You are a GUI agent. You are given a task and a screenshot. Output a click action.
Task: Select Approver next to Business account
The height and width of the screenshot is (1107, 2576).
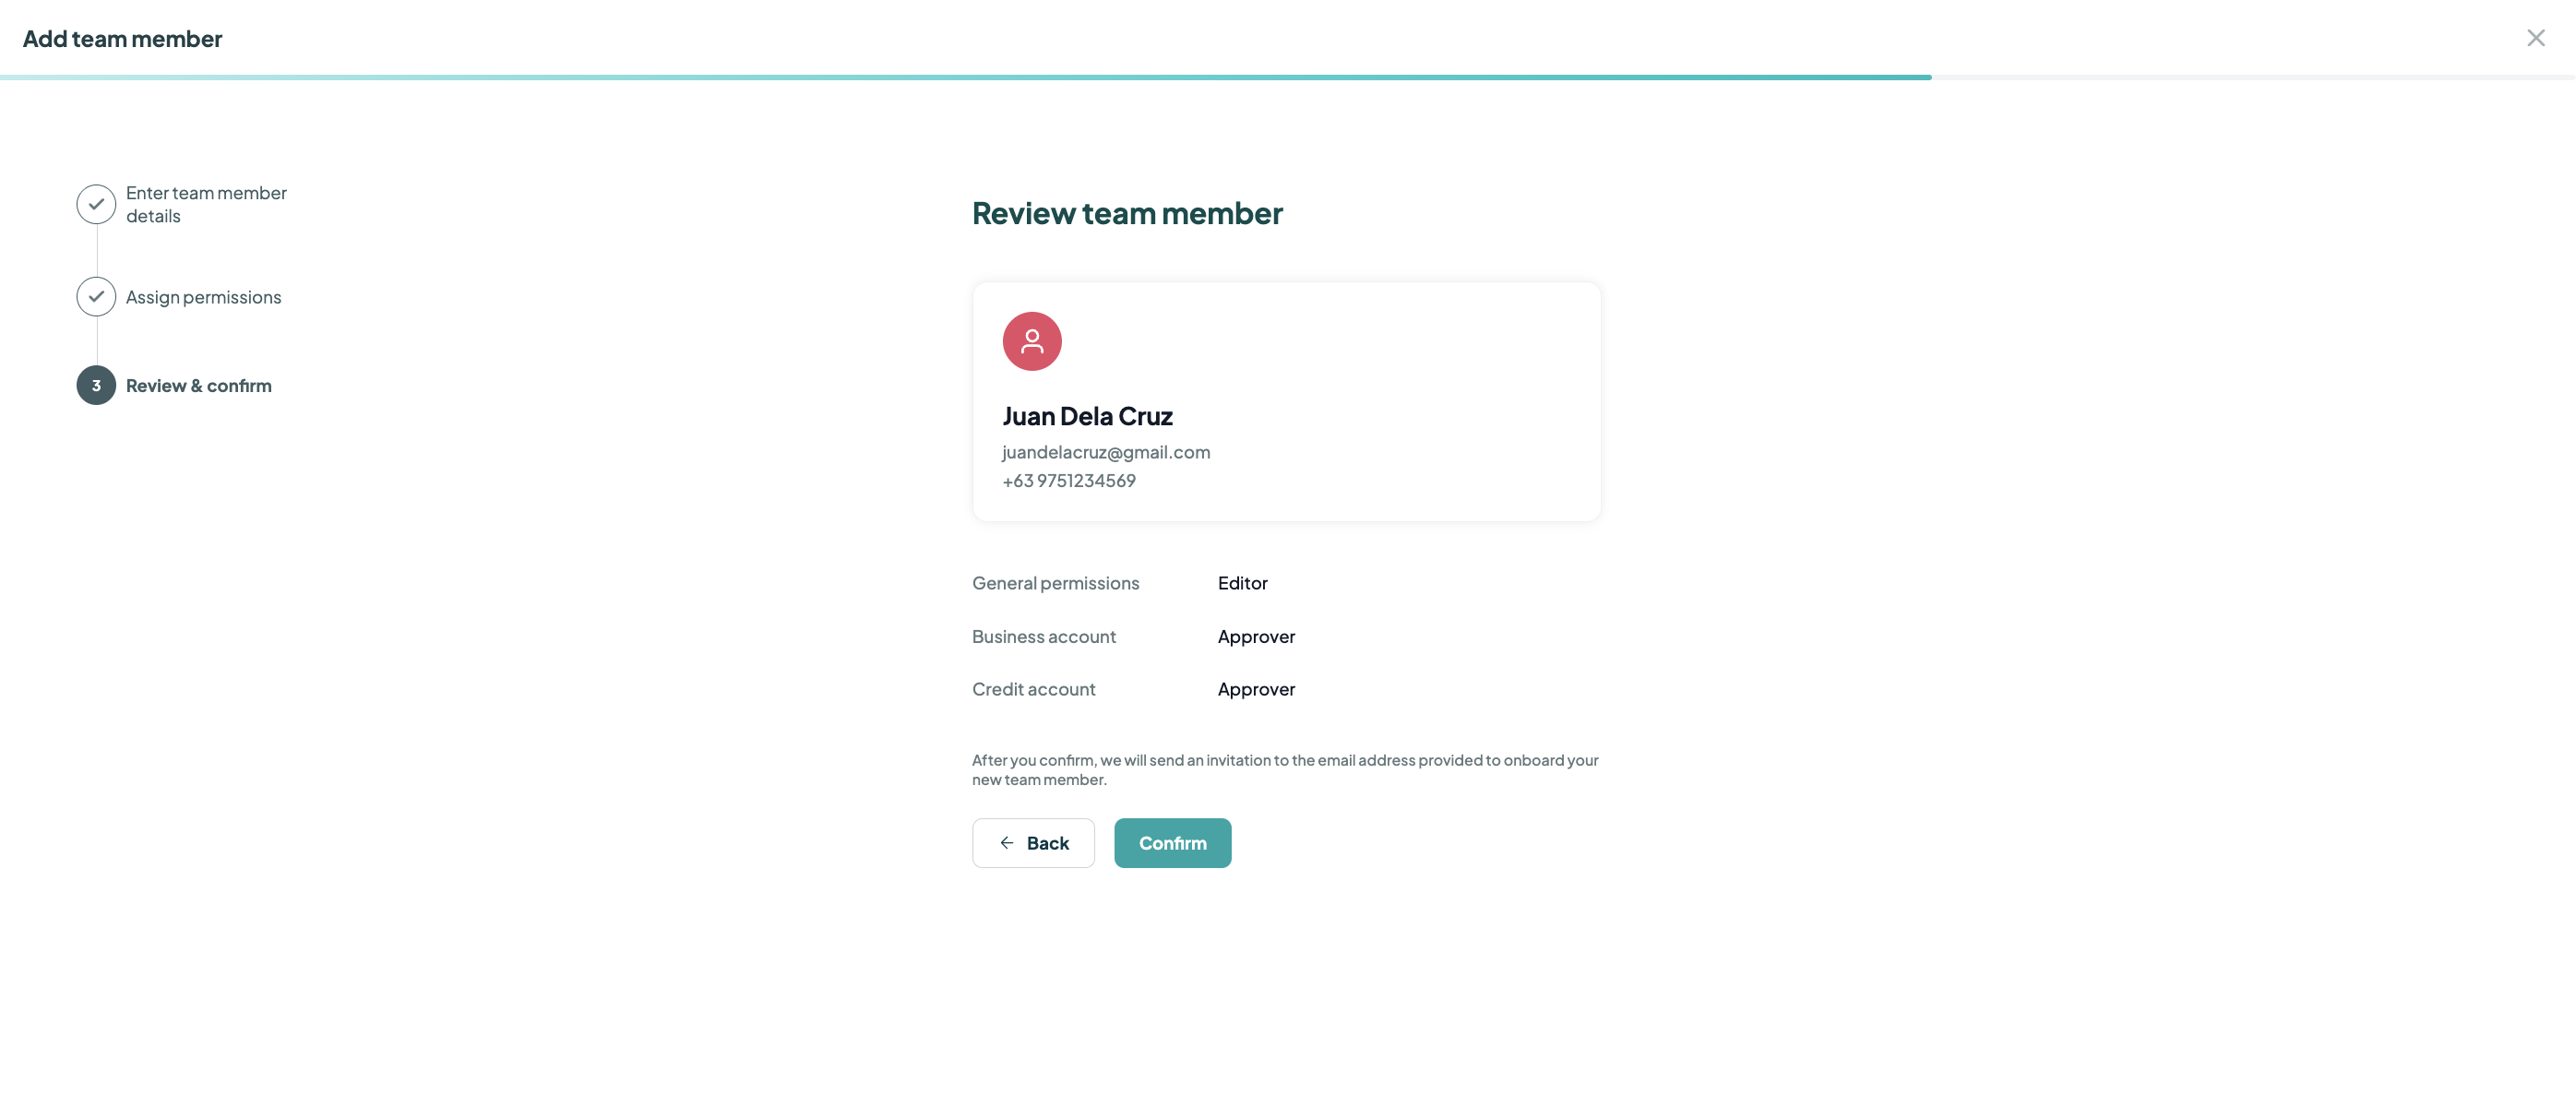click(1256, 636)
